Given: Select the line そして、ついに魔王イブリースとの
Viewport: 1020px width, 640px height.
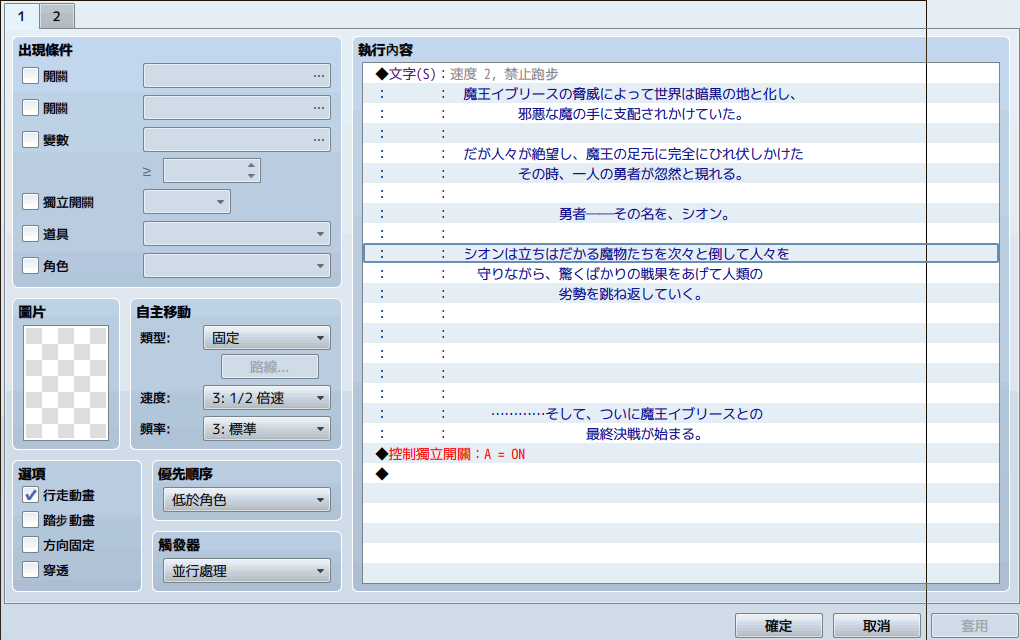Looking at the screenshot, I should tap(680, 413).
